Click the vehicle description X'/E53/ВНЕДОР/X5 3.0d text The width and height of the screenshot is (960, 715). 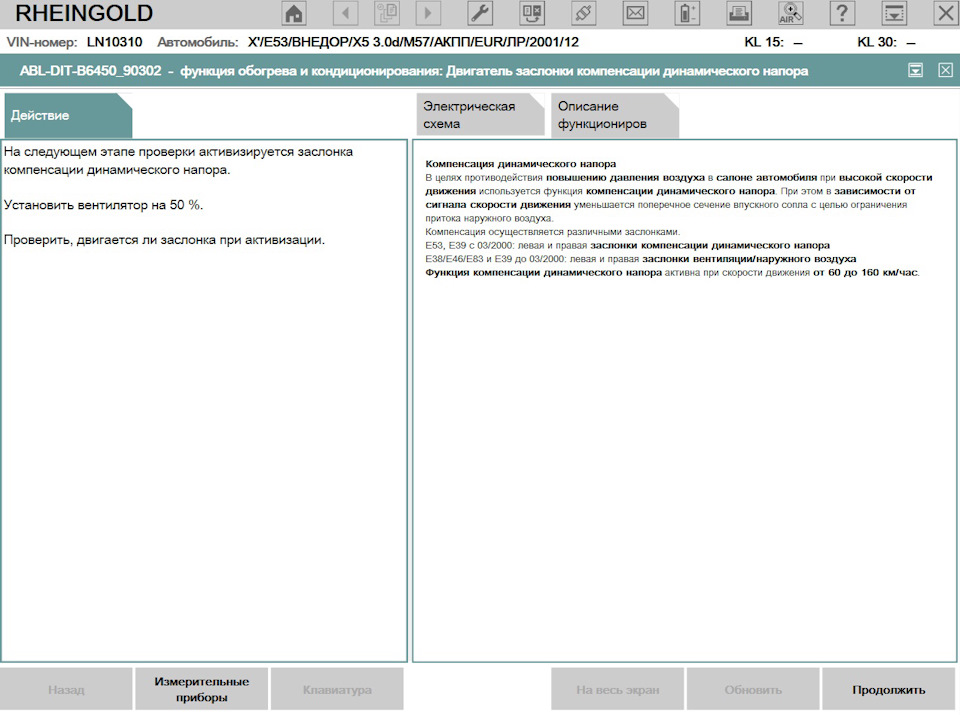point(413,42)
